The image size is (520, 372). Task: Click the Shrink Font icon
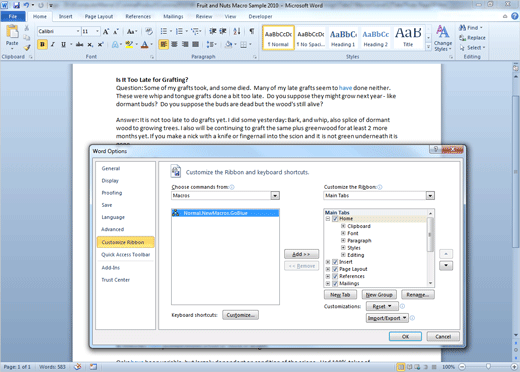(116, 32)
